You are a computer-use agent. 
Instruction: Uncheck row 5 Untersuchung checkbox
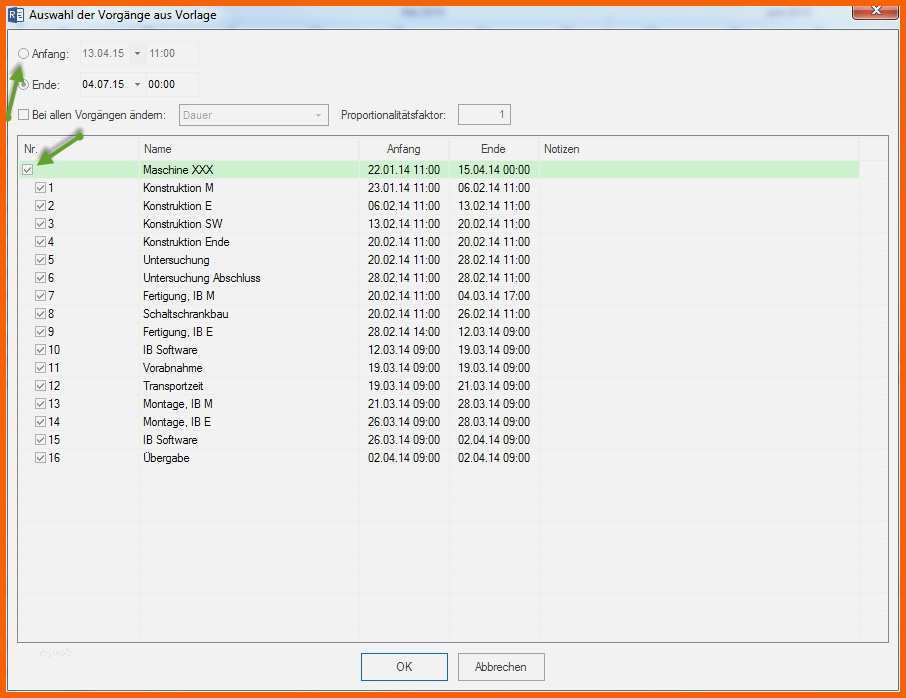click(40, 260)
